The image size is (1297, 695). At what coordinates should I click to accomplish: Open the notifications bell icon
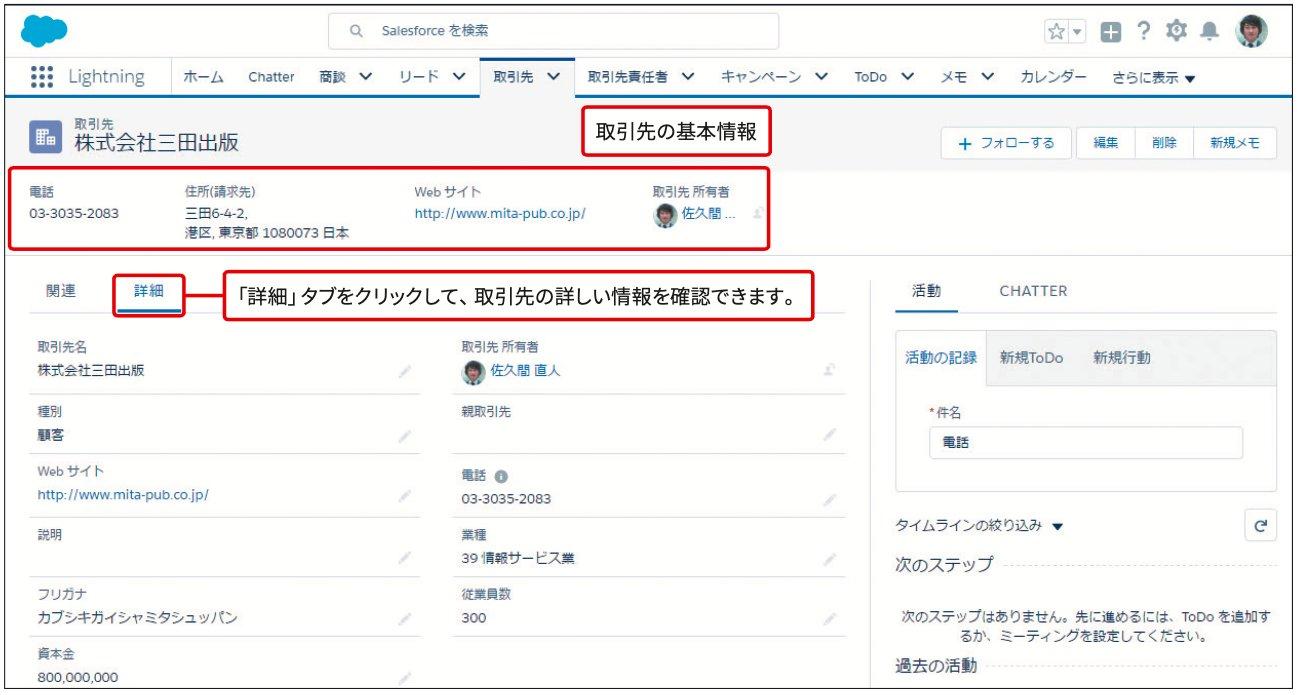click(x=1210, y=32)
